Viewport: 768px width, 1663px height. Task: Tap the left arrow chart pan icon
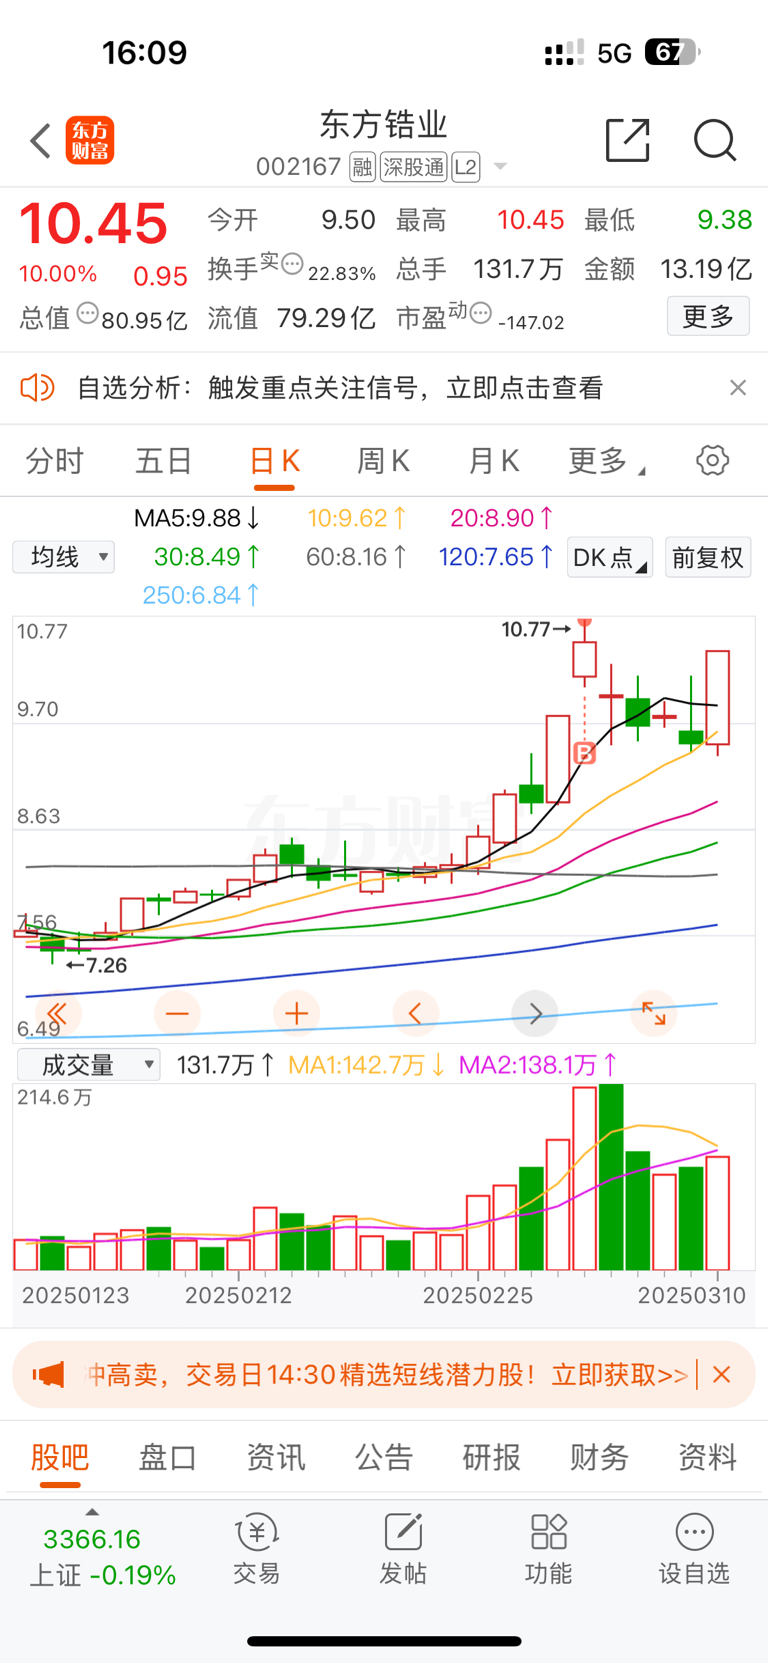pos(415,1014)
